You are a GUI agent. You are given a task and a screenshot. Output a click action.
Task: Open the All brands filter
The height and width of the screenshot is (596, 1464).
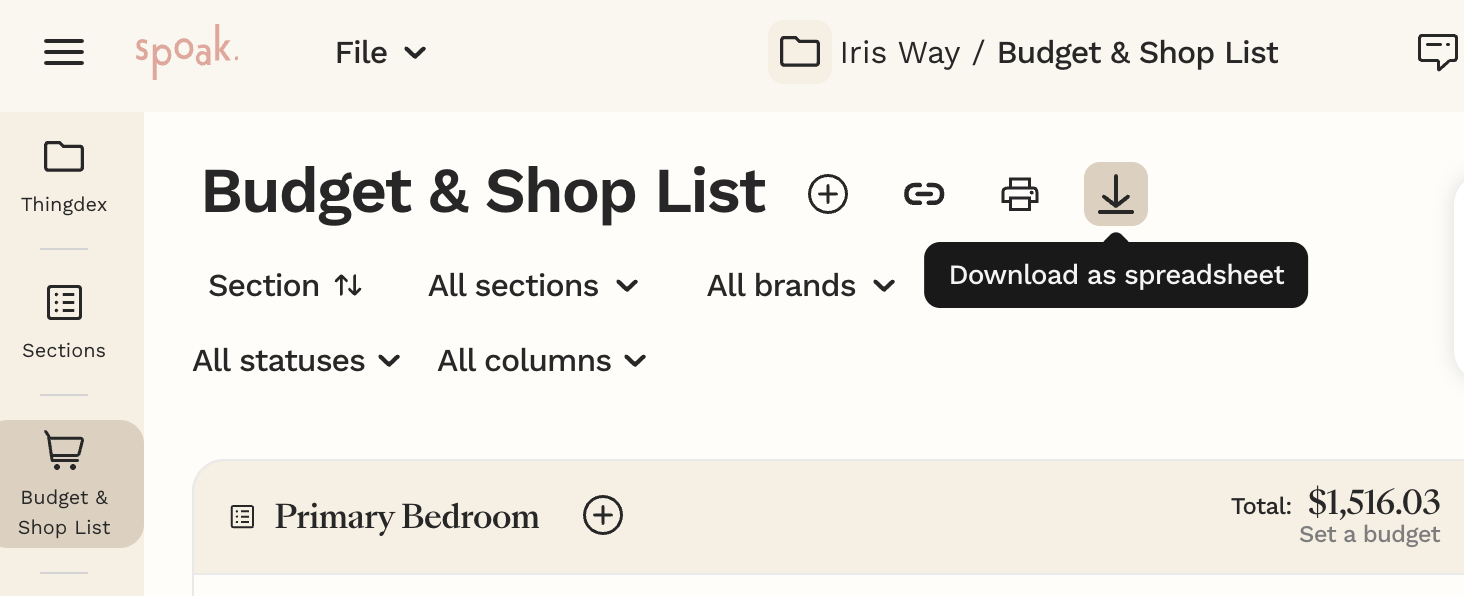point(801,286)
